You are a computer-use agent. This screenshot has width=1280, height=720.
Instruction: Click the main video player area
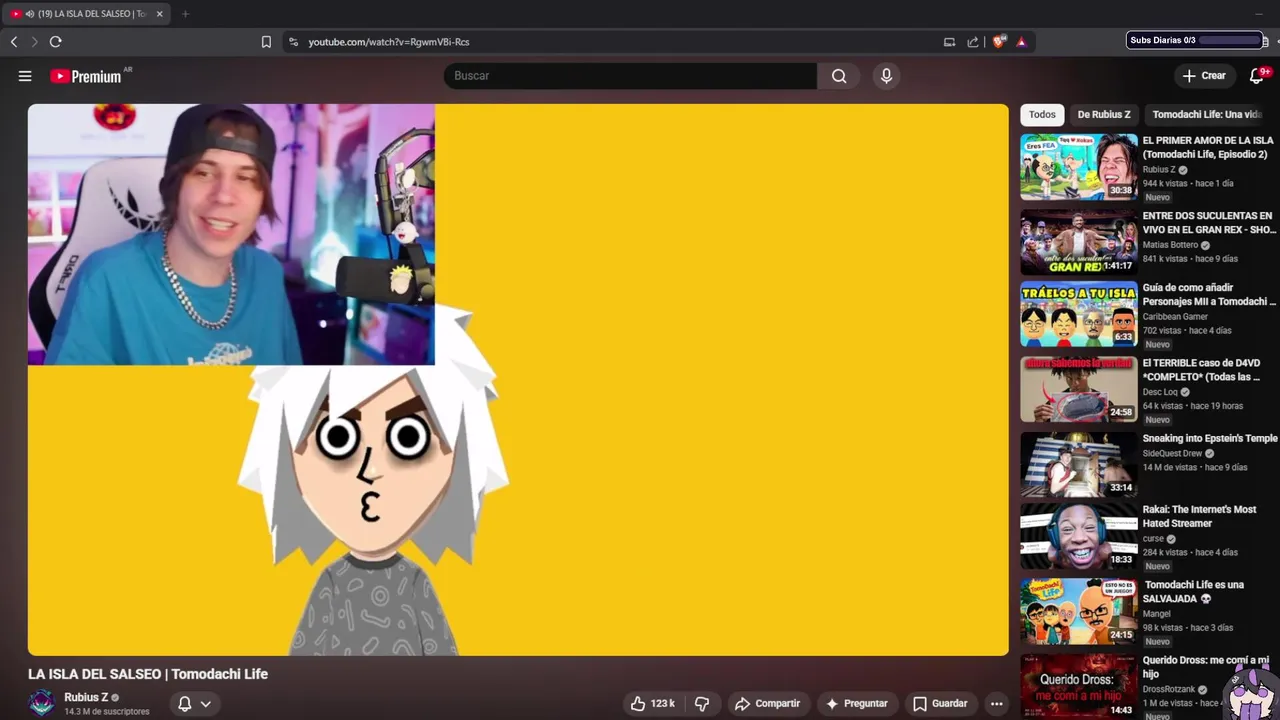[518, 380]
